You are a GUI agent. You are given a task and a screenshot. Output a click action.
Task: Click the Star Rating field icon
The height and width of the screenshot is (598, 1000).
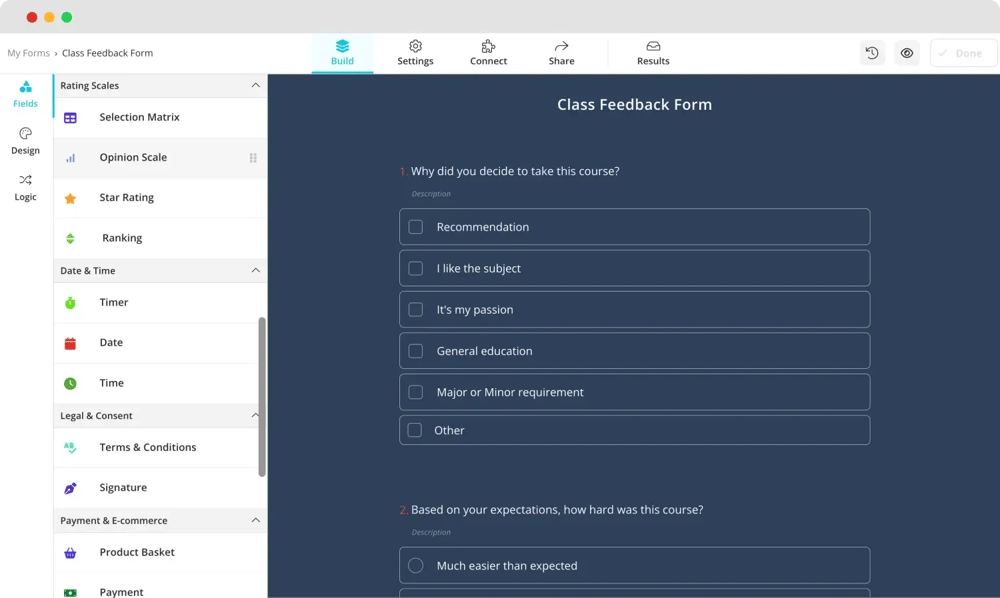pos(69,197)
